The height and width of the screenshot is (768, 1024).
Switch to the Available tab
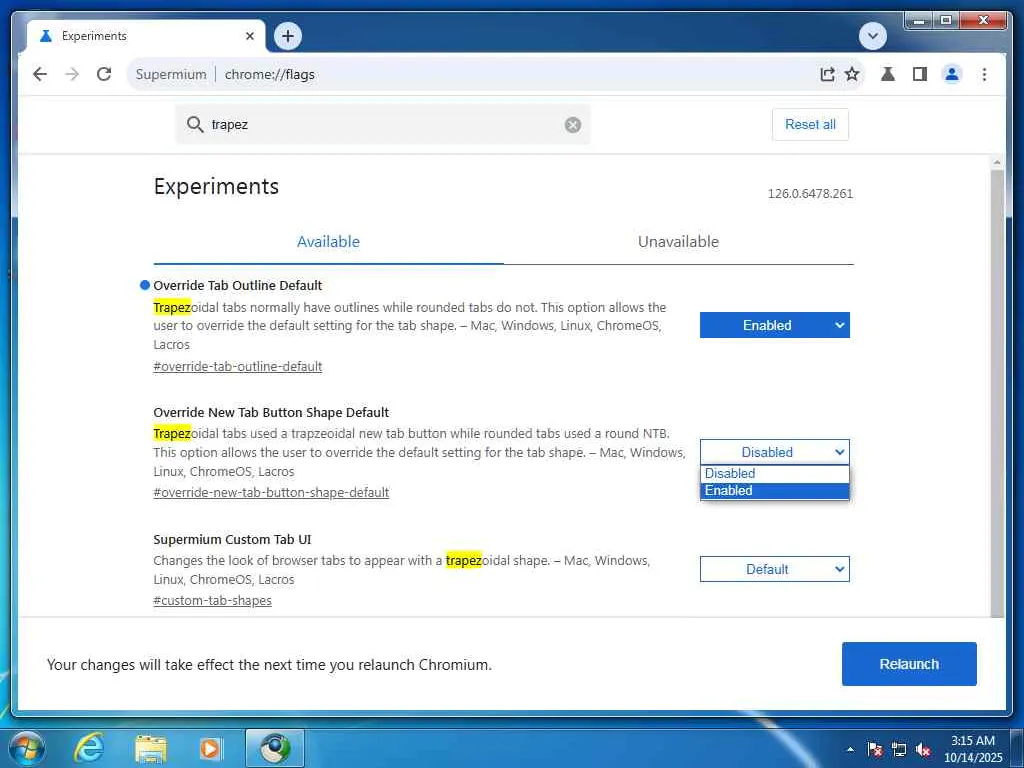click(x=328, y=242)
